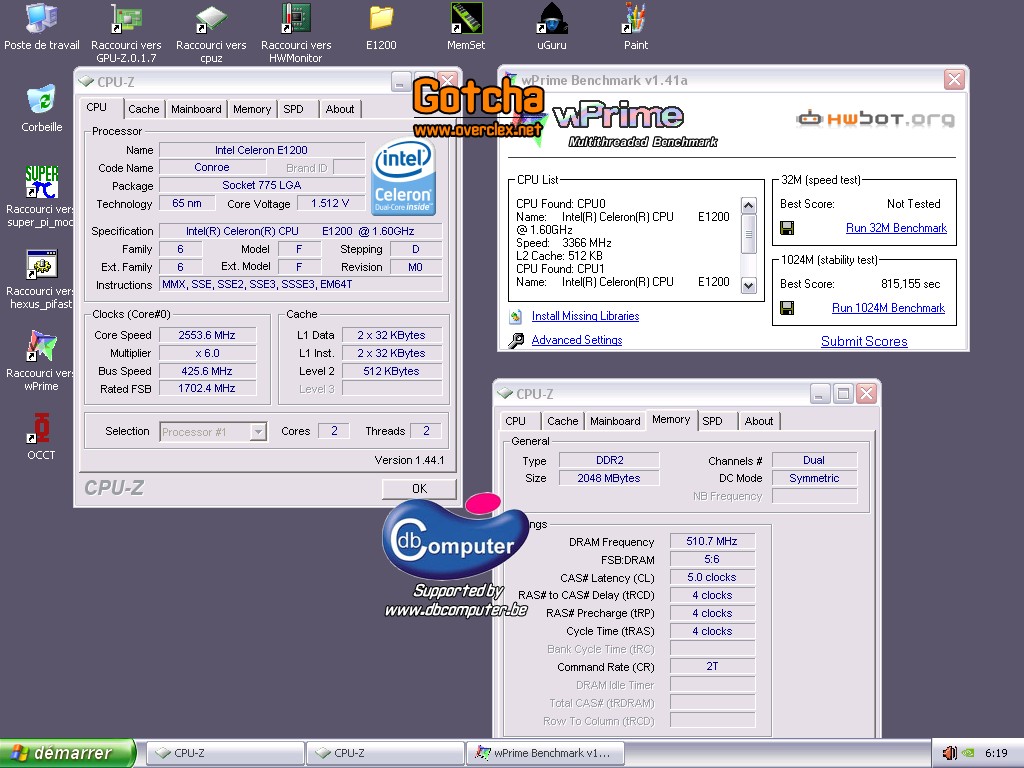Screen dimensions: 1024x768
Task: Launch hexus_pifast shortcut icon
Action: pos(42,264)
